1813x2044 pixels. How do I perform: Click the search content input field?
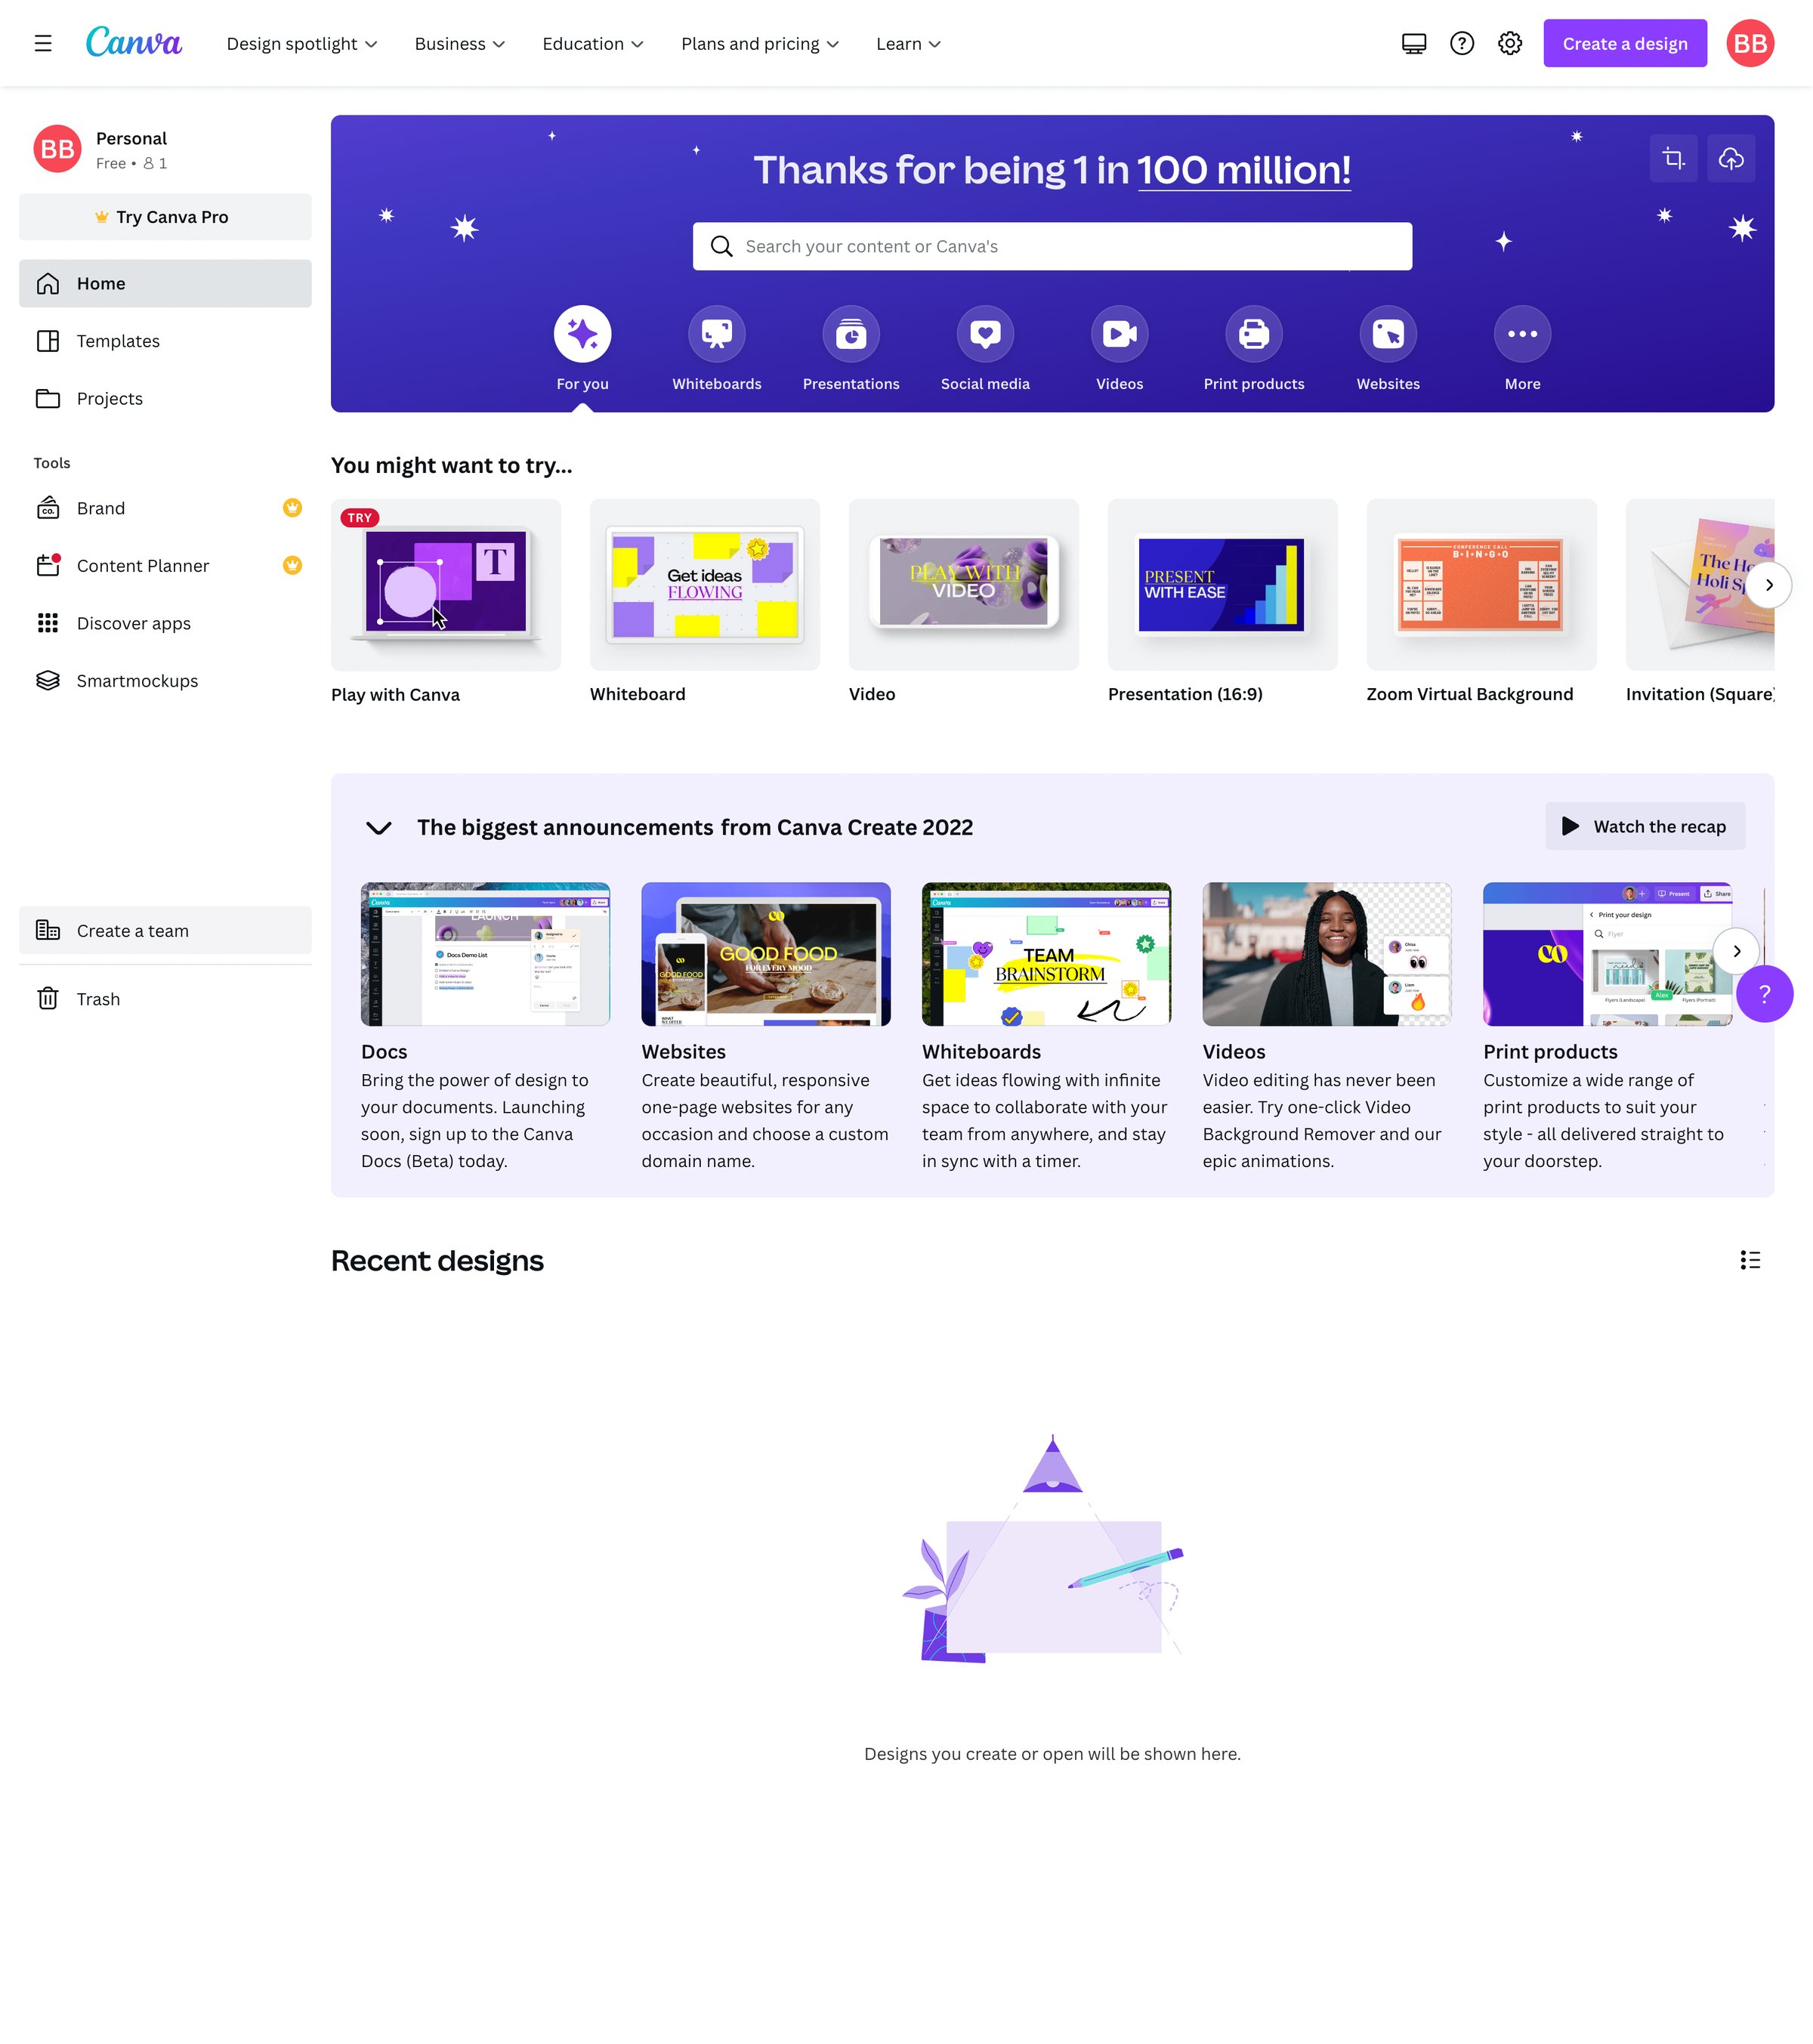pos(1052,246)
